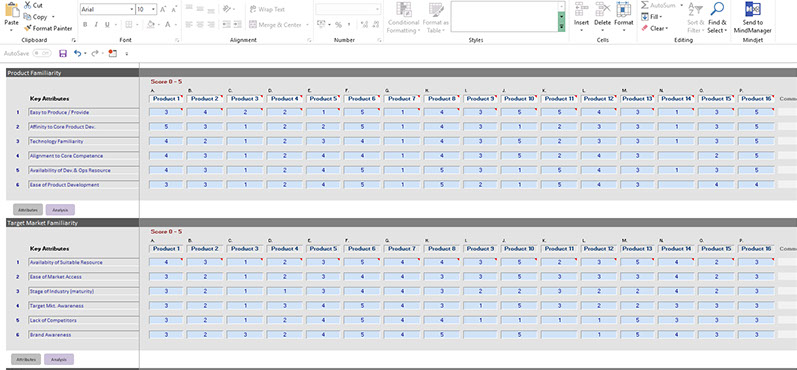Viewport: 797px width, 370px height.
Task: Open the Font dialog launcher
Action: [x=177, y=40]
